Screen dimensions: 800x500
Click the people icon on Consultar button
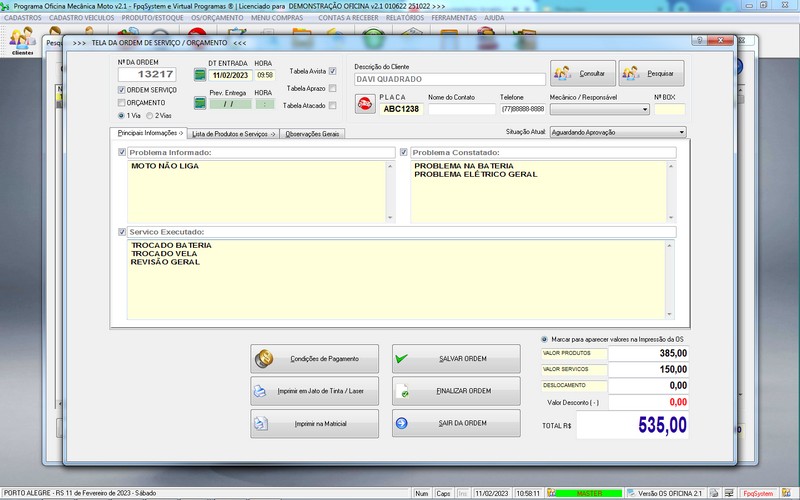coord(562,73)
